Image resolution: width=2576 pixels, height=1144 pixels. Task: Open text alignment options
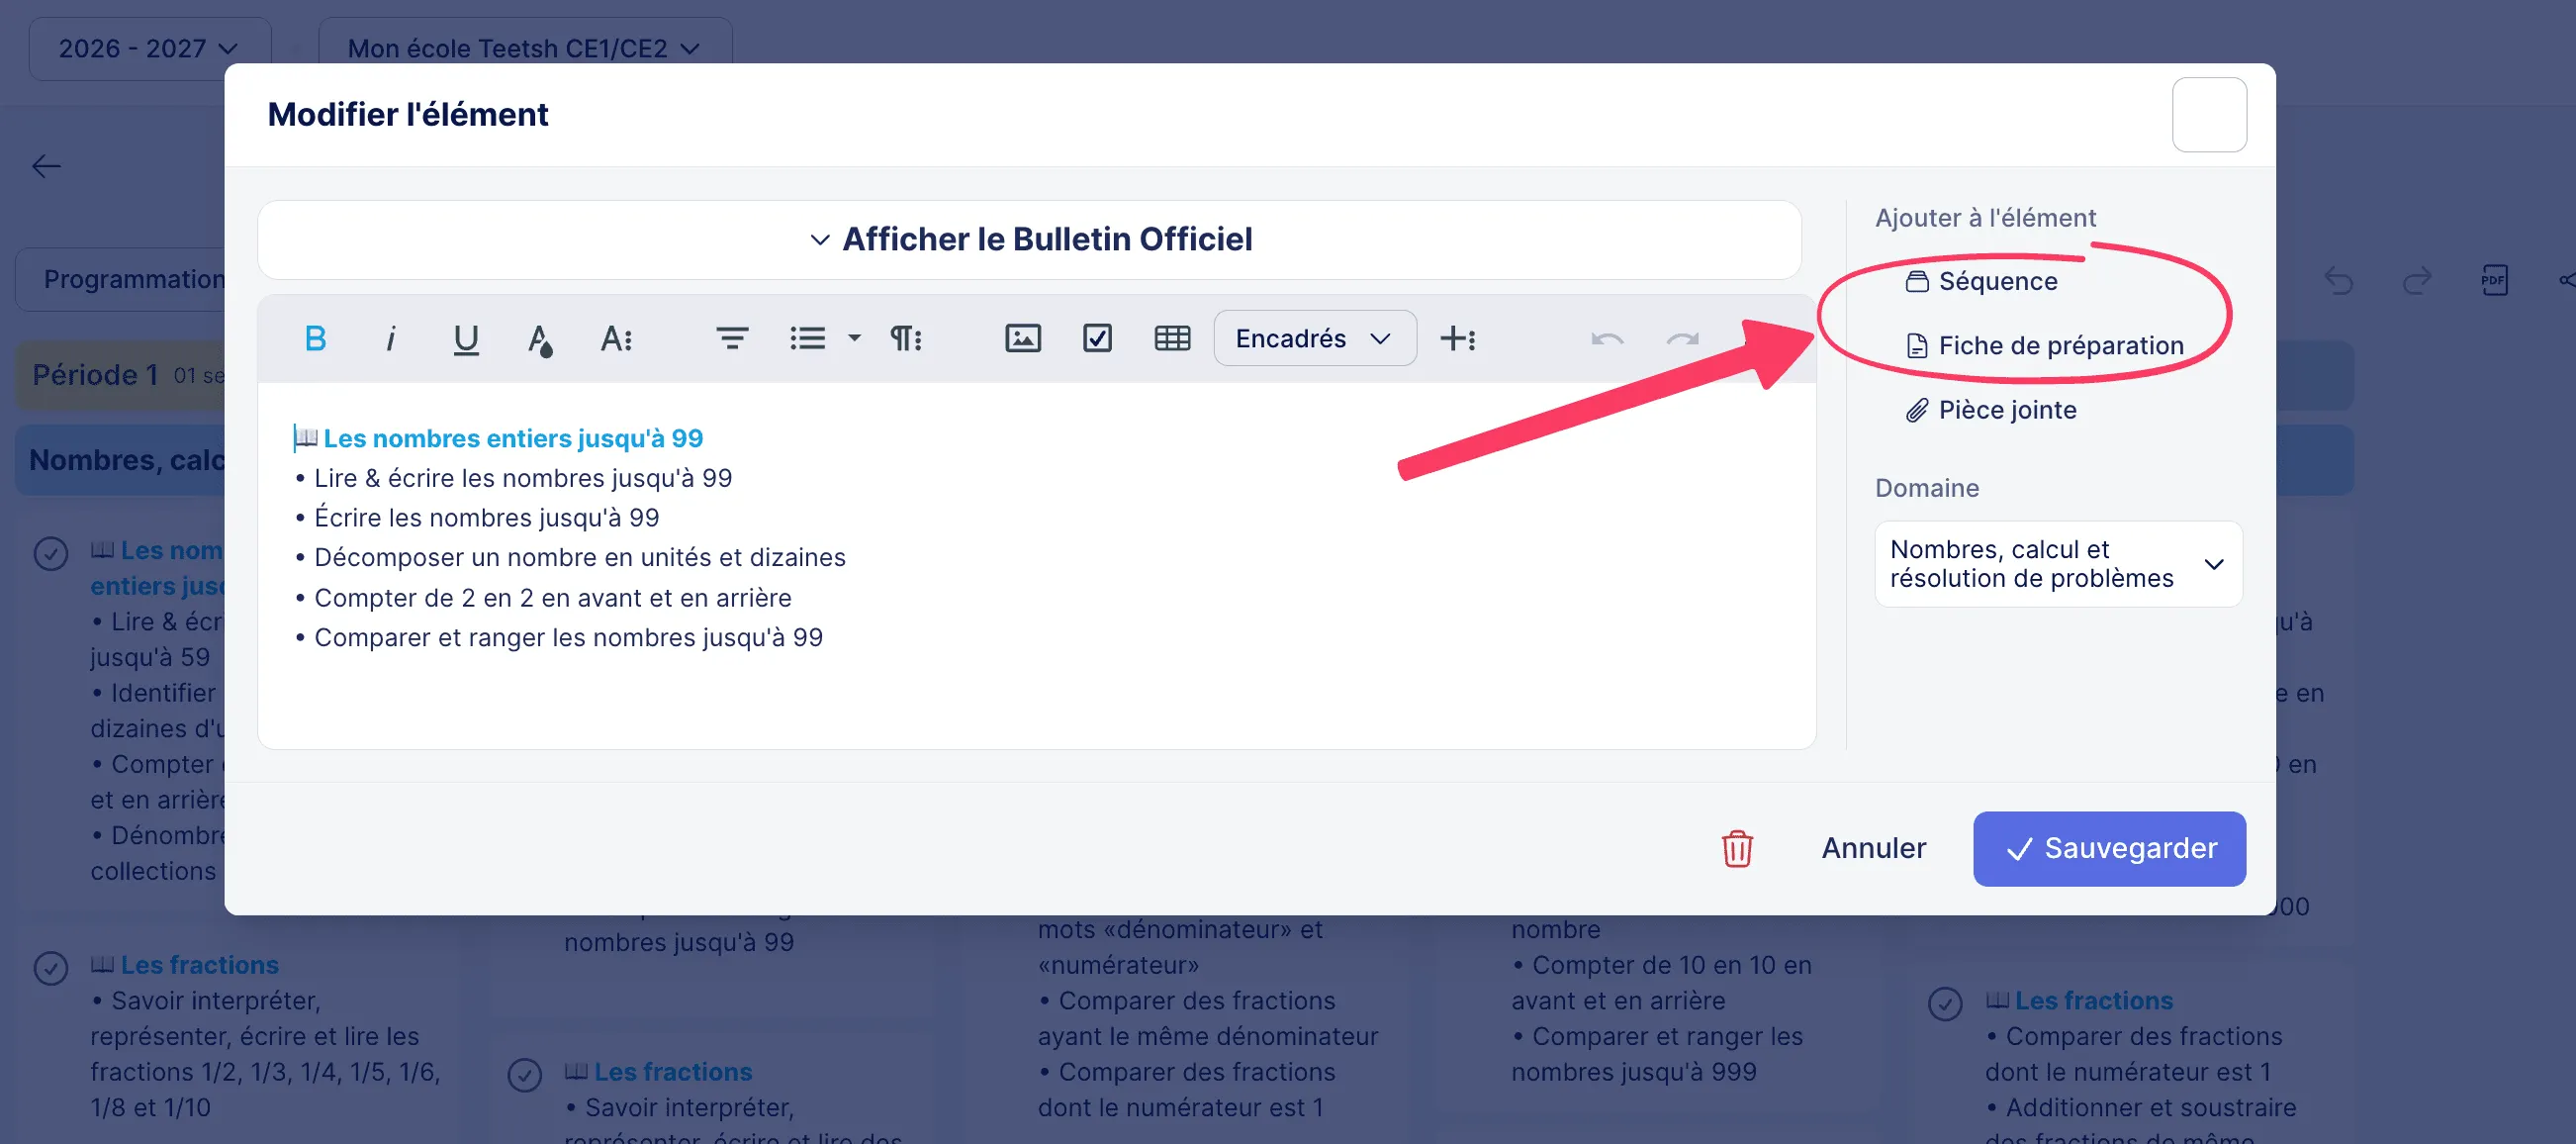point(732,339)
